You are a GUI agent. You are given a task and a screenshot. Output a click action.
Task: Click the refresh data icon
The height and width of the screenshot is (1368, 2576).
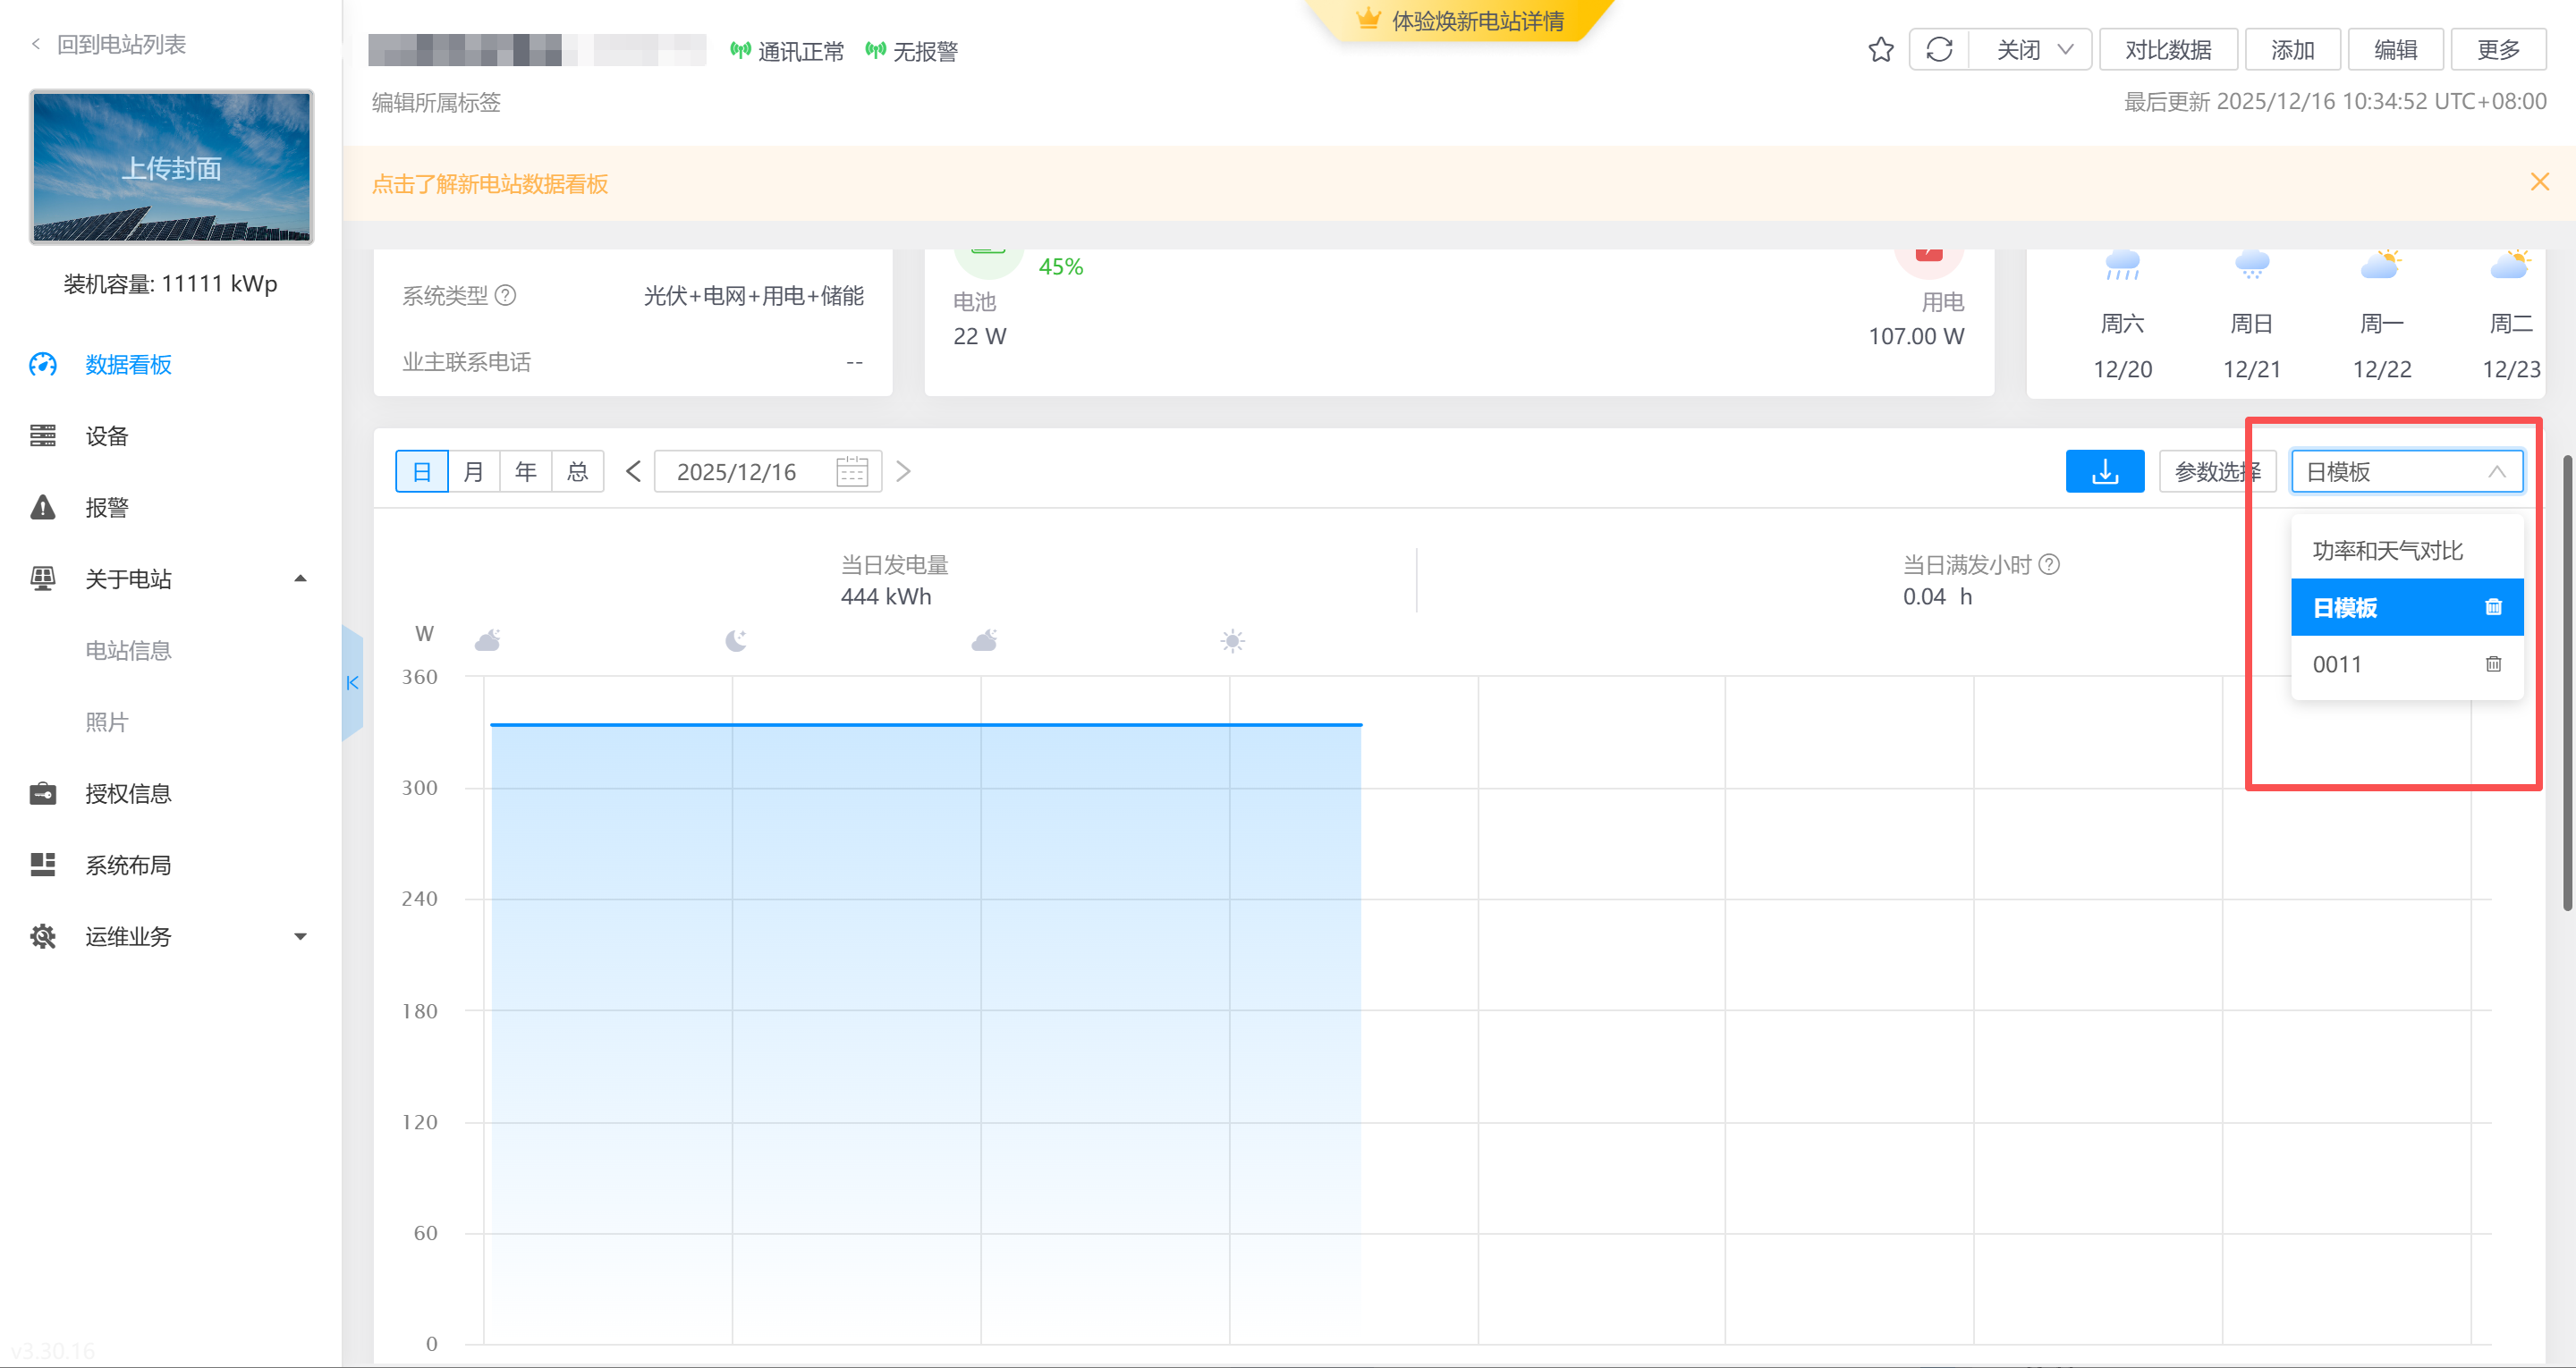pos(1939,50)
